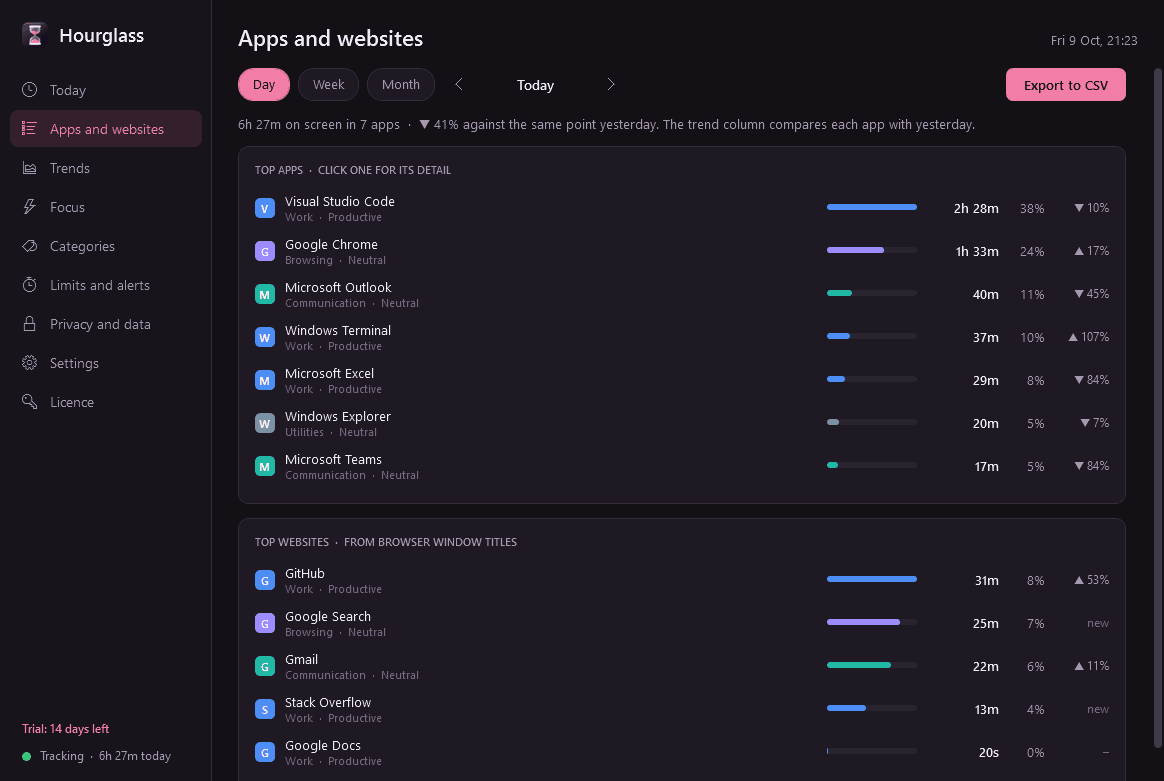
Task: Go to the next day with right chevron
Action: [x=611, y=85]
